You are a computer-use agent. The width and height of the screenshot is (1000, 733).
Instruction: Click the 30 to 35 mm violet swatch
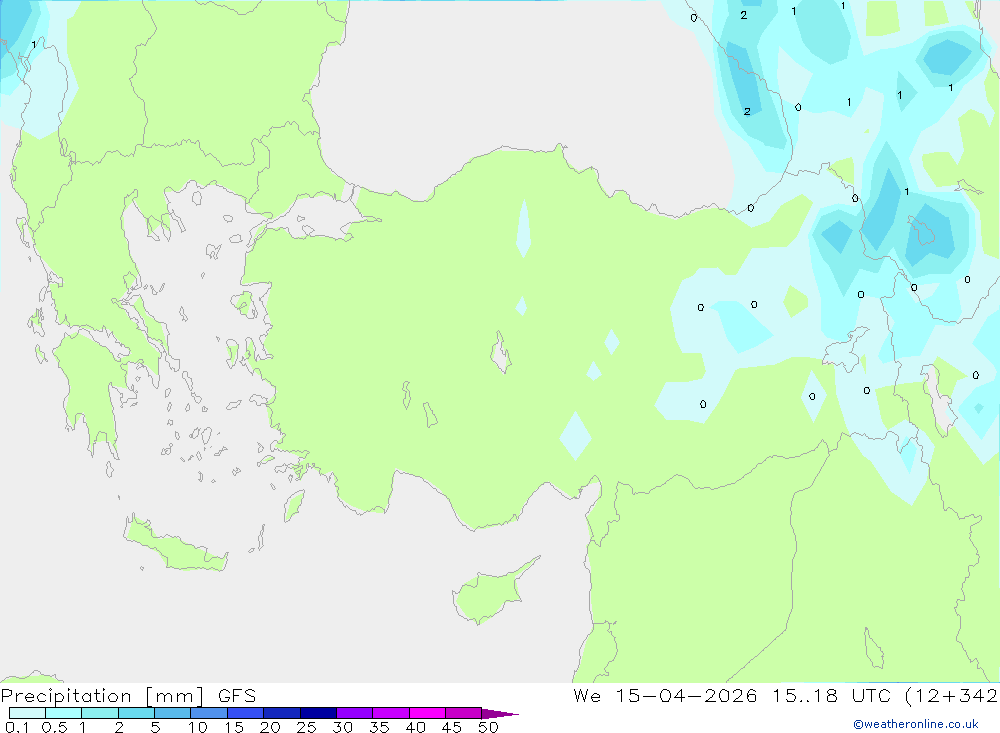pyautogui.click(x=355, y=713)
